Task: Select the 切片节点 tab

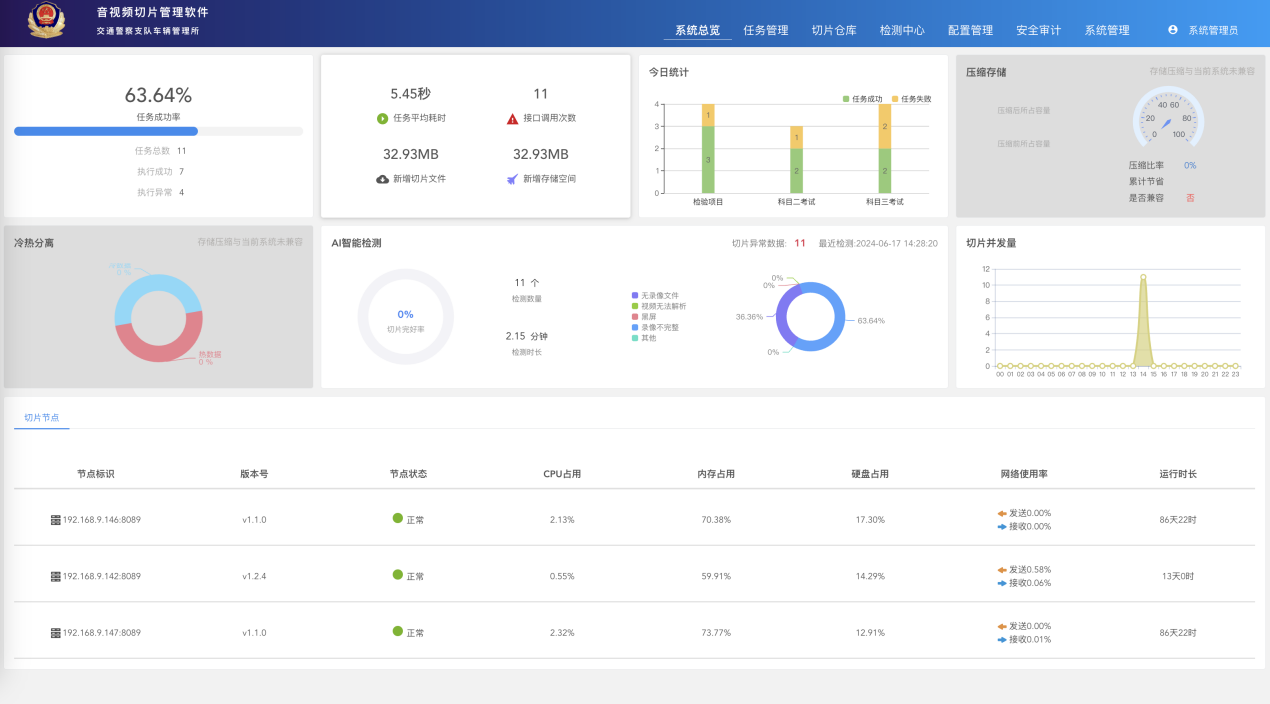Action: click(x=42, y=417)
